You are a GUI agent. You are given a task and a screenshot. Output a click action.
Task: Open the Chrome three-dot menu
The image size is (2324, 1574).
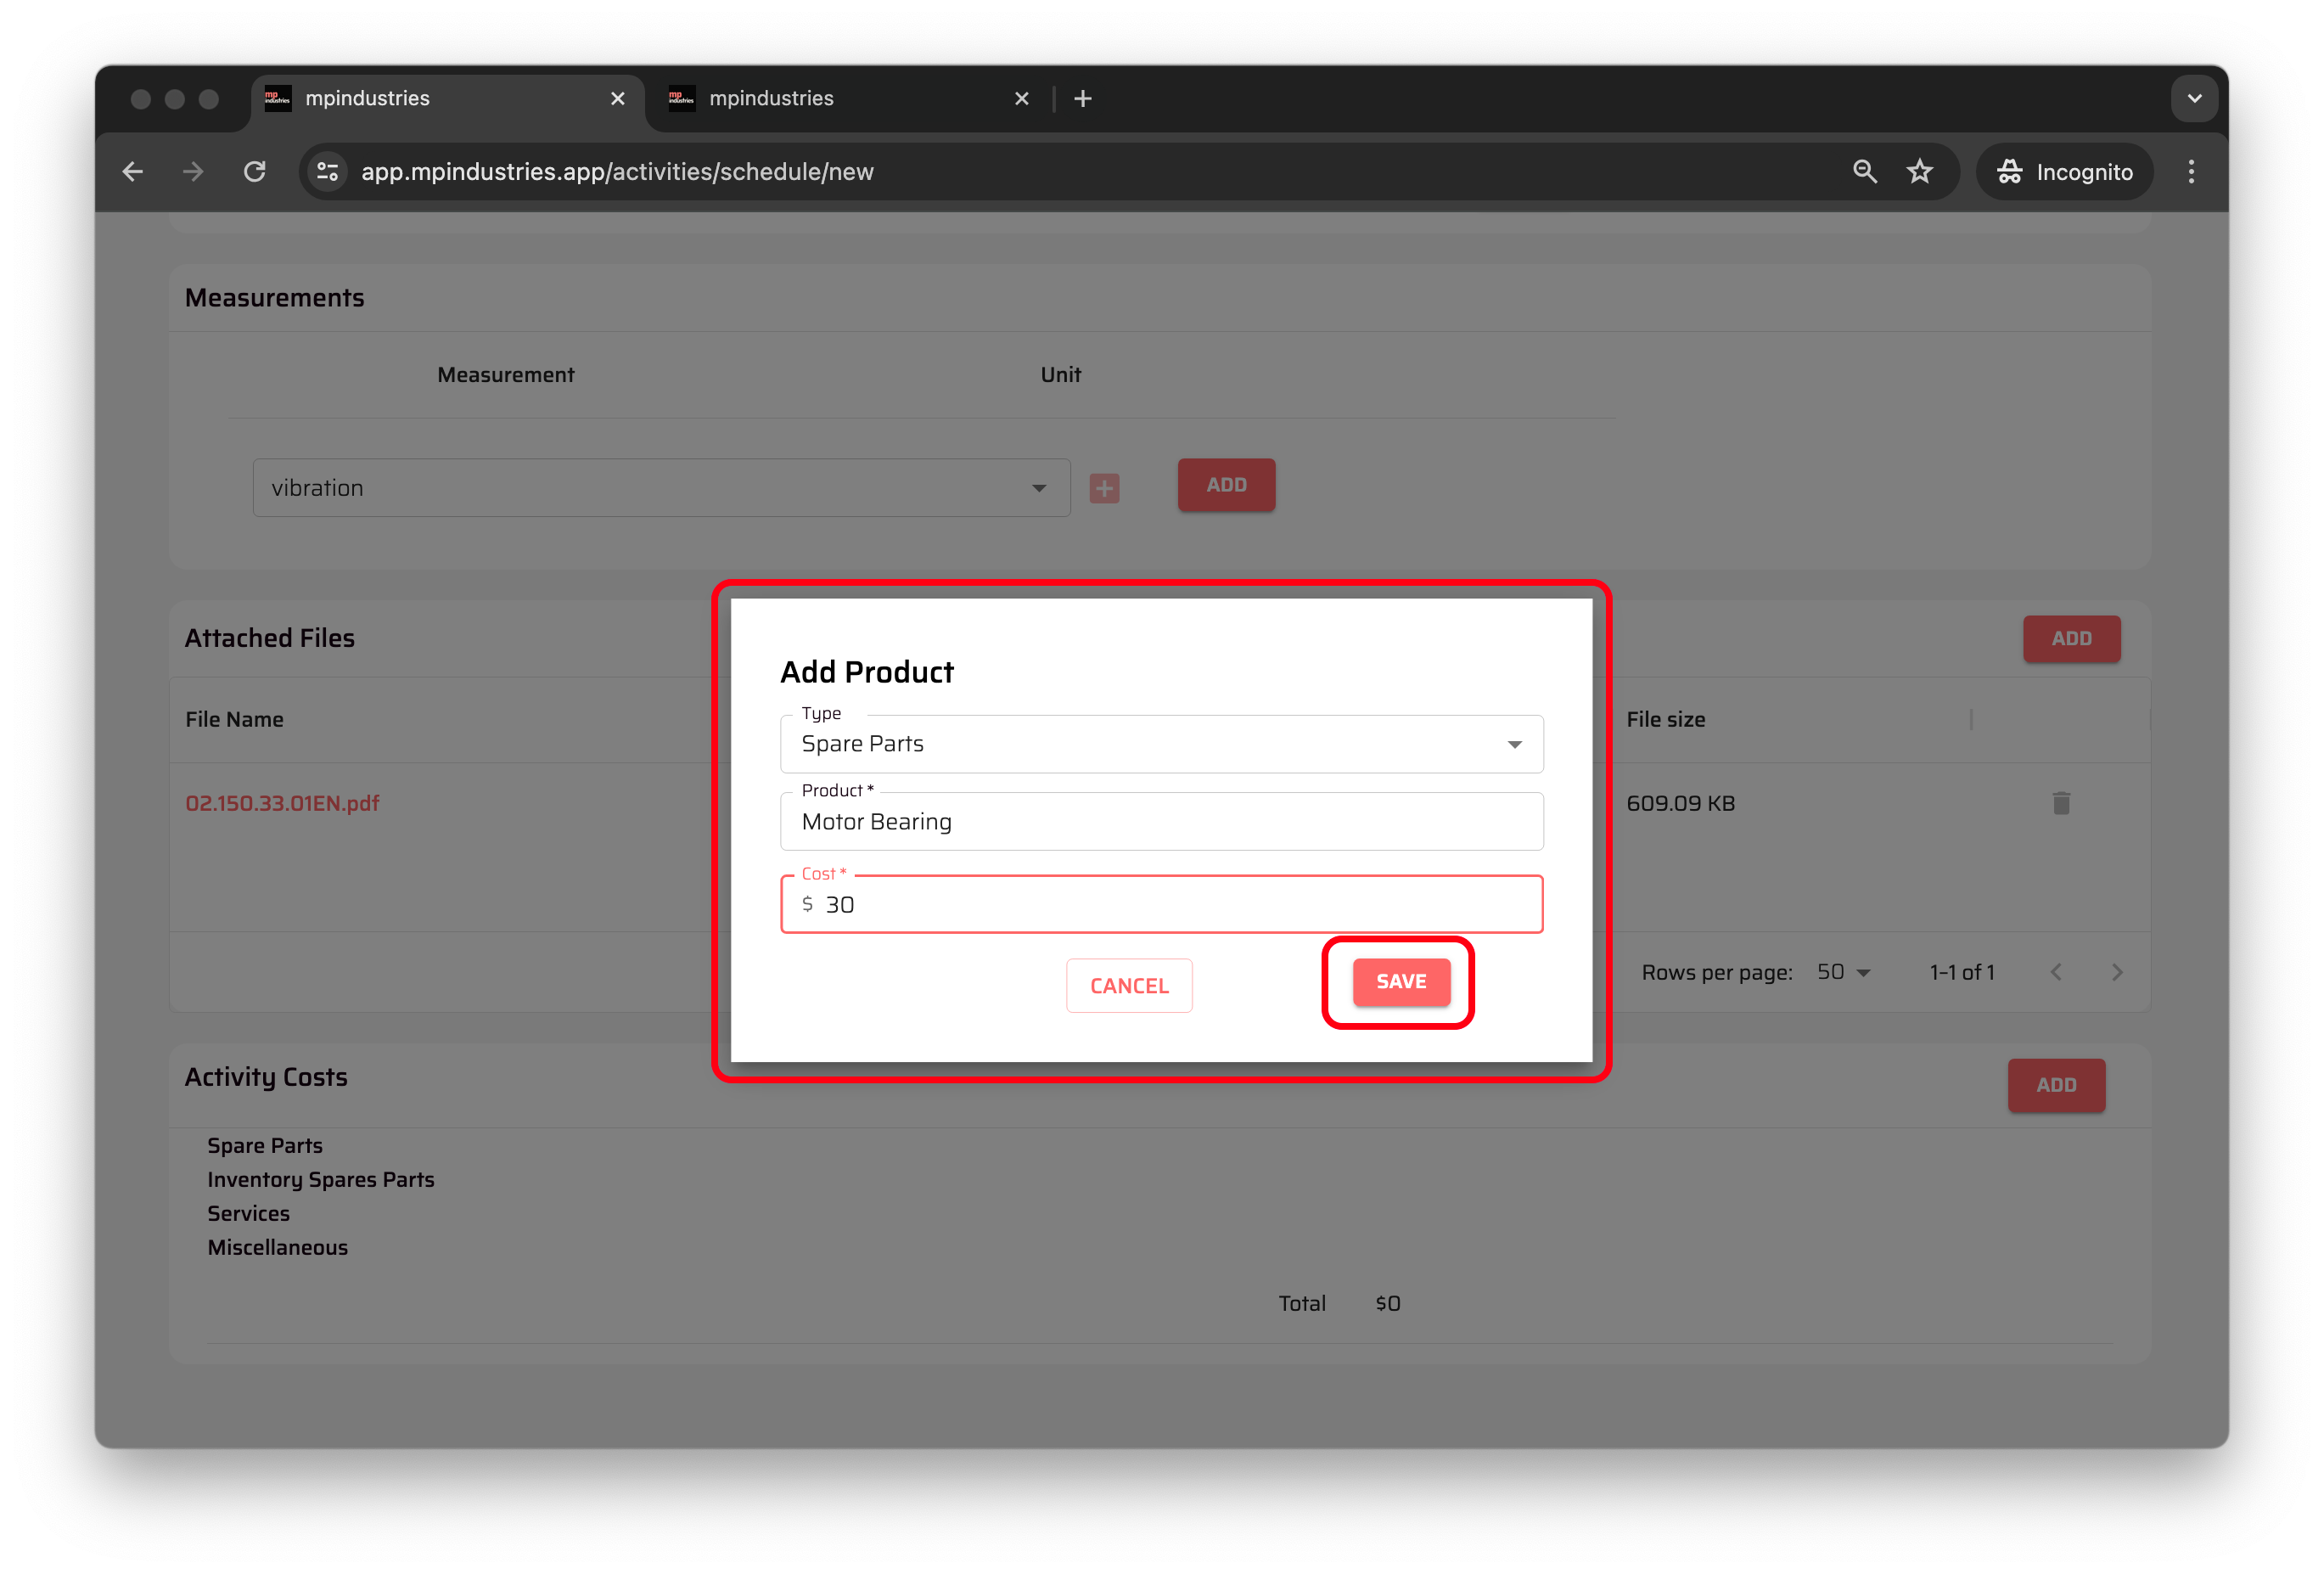pyautogui.click(x=2190, y=172)
